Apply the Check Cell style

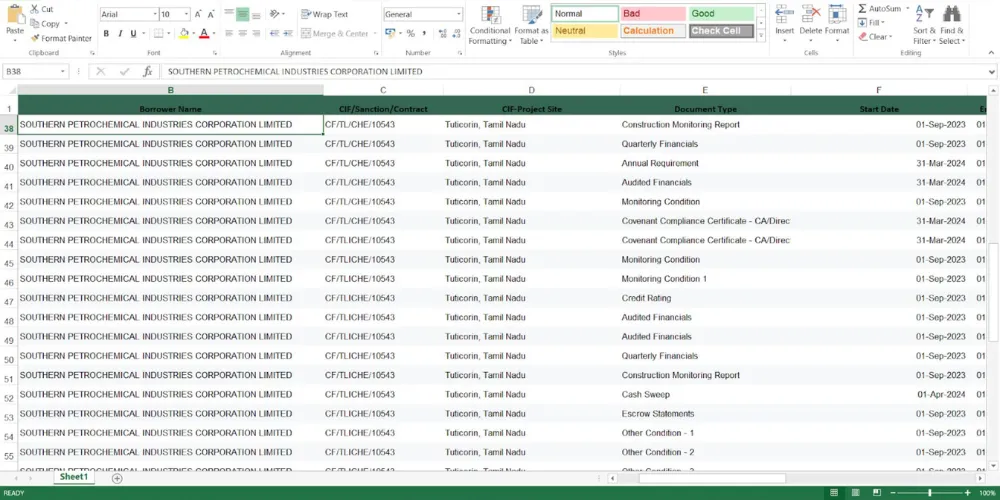[721, 31]
